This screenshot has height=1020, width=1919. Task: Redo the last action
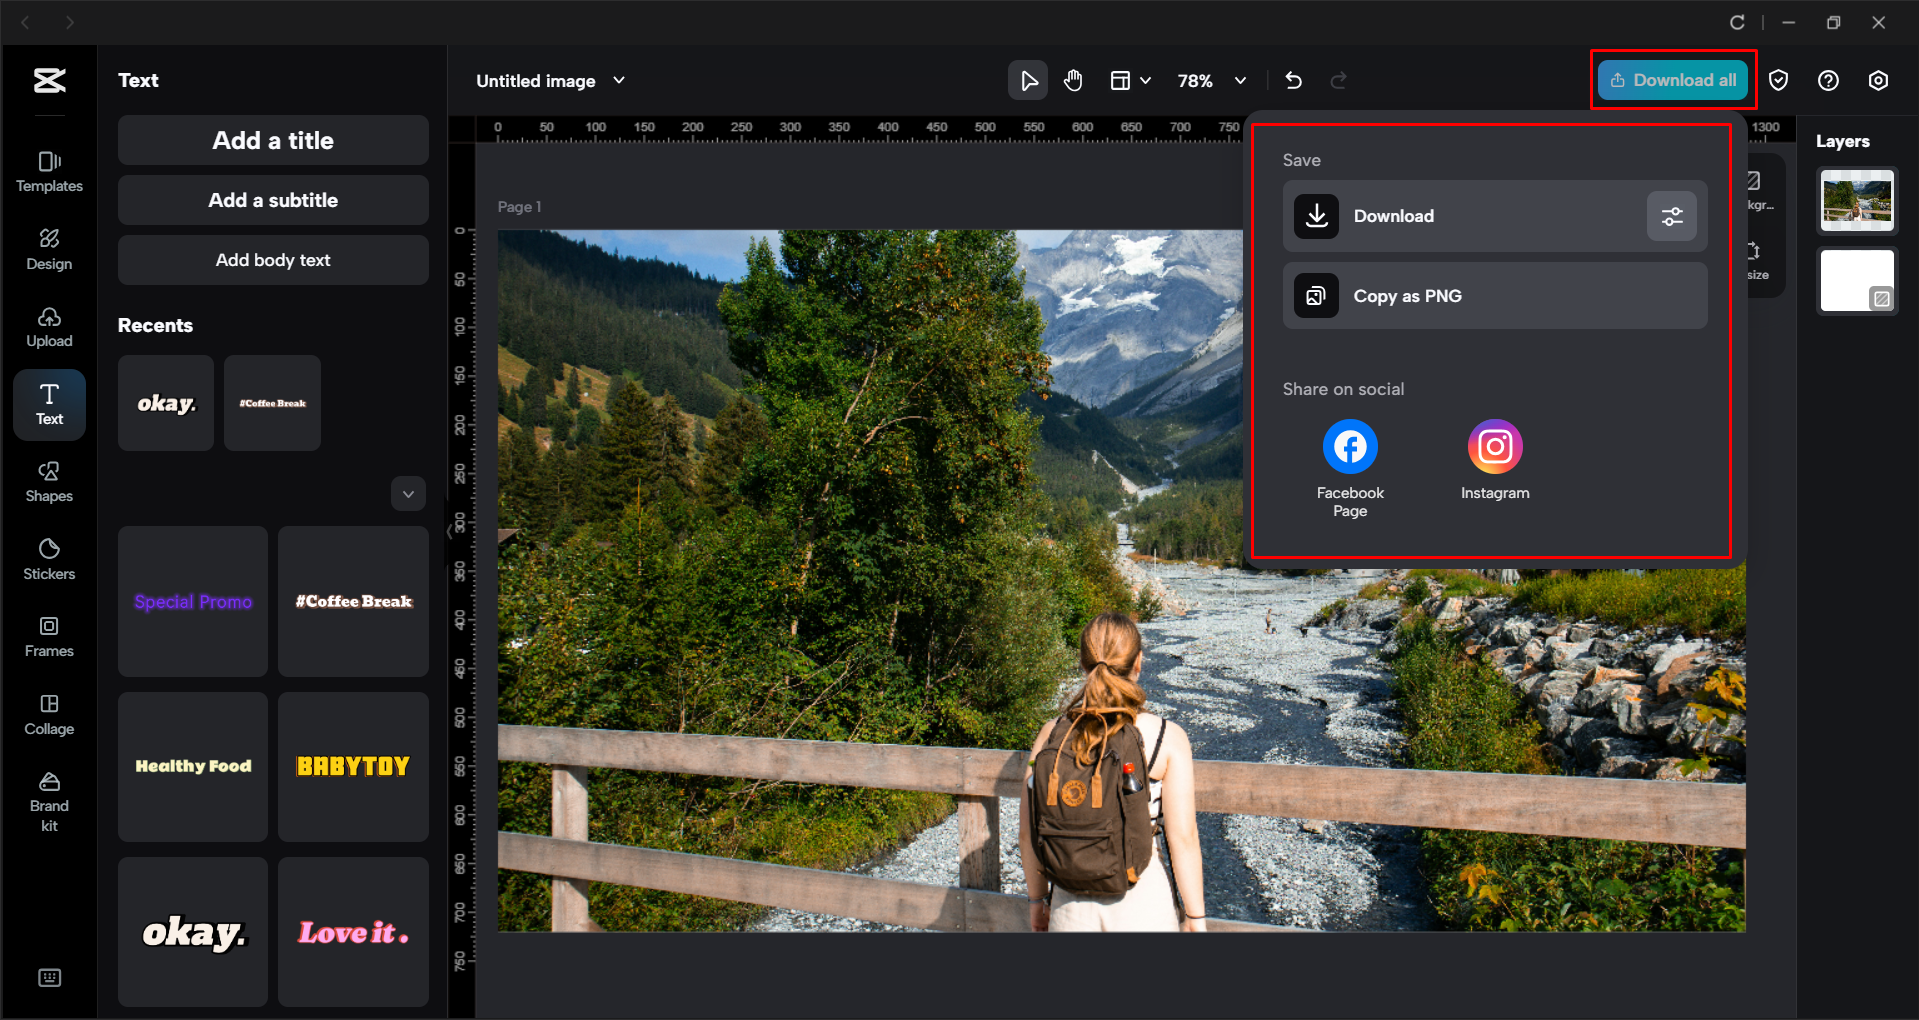click(1339, 80)
